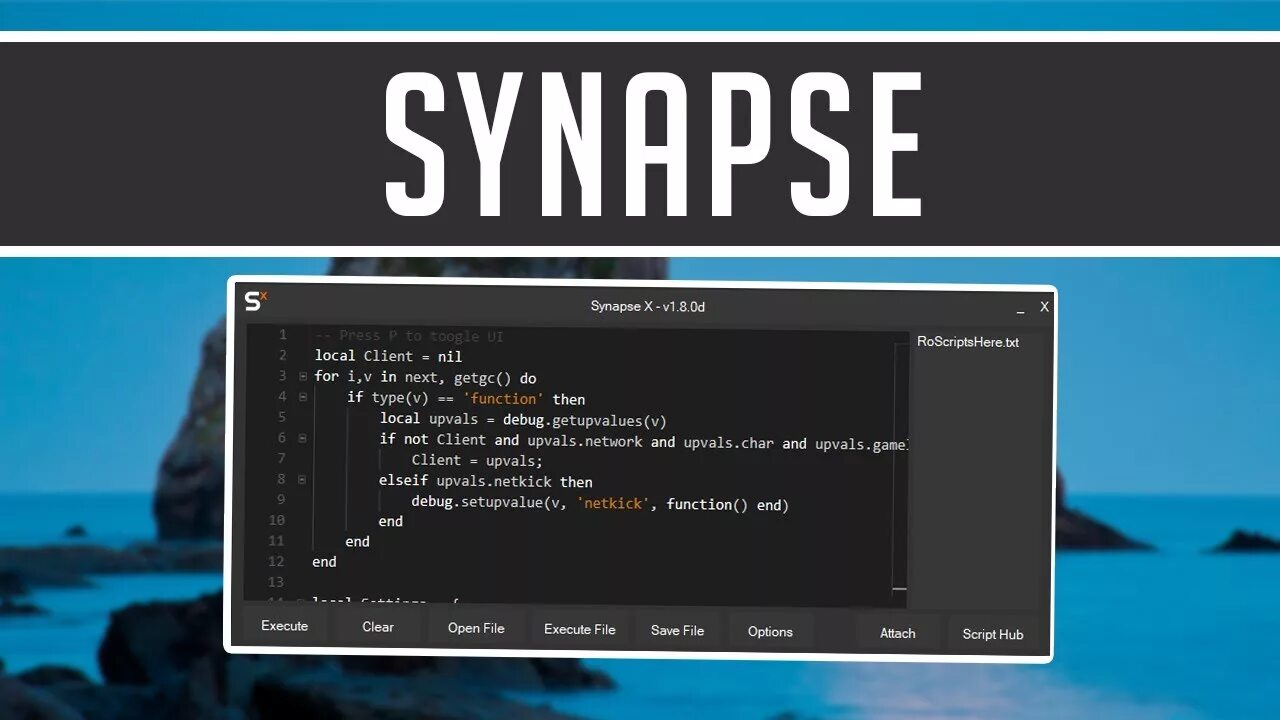Click the 'local upvals = debug.getupvalues(v)' line
The width and height of the screenshot is (1280, 720).
(x=523, y=419)
